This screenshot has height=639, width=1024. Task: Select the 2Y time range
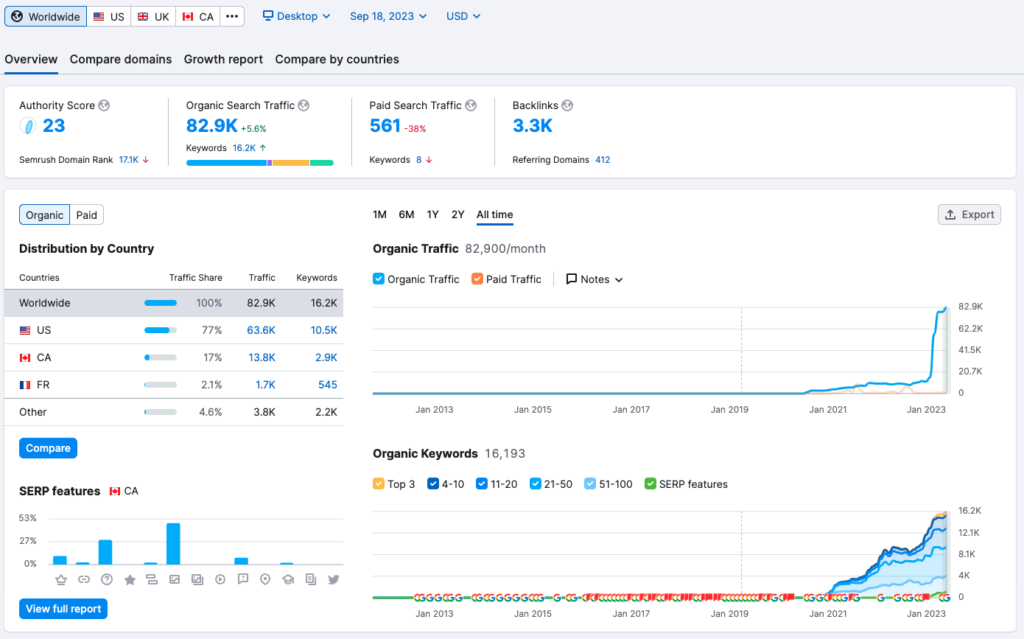tap(458, 214)
